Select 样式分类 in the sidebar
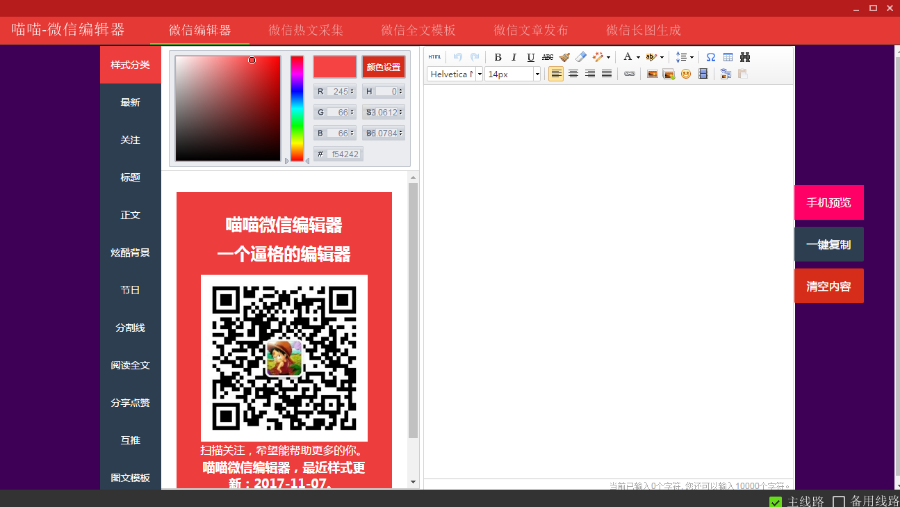 [x=130, y=65]
